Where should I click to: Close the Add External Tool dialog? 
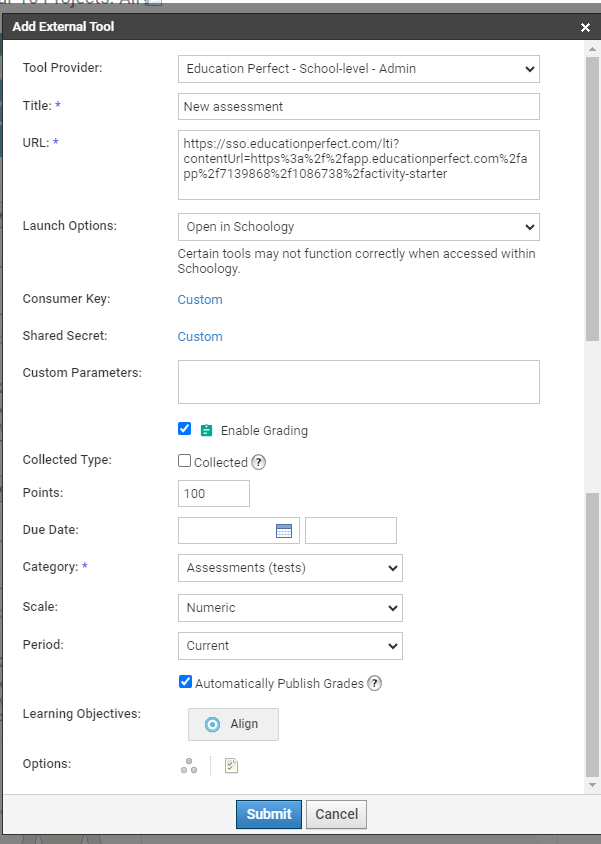pyautogui.click(x=585, y=27)
